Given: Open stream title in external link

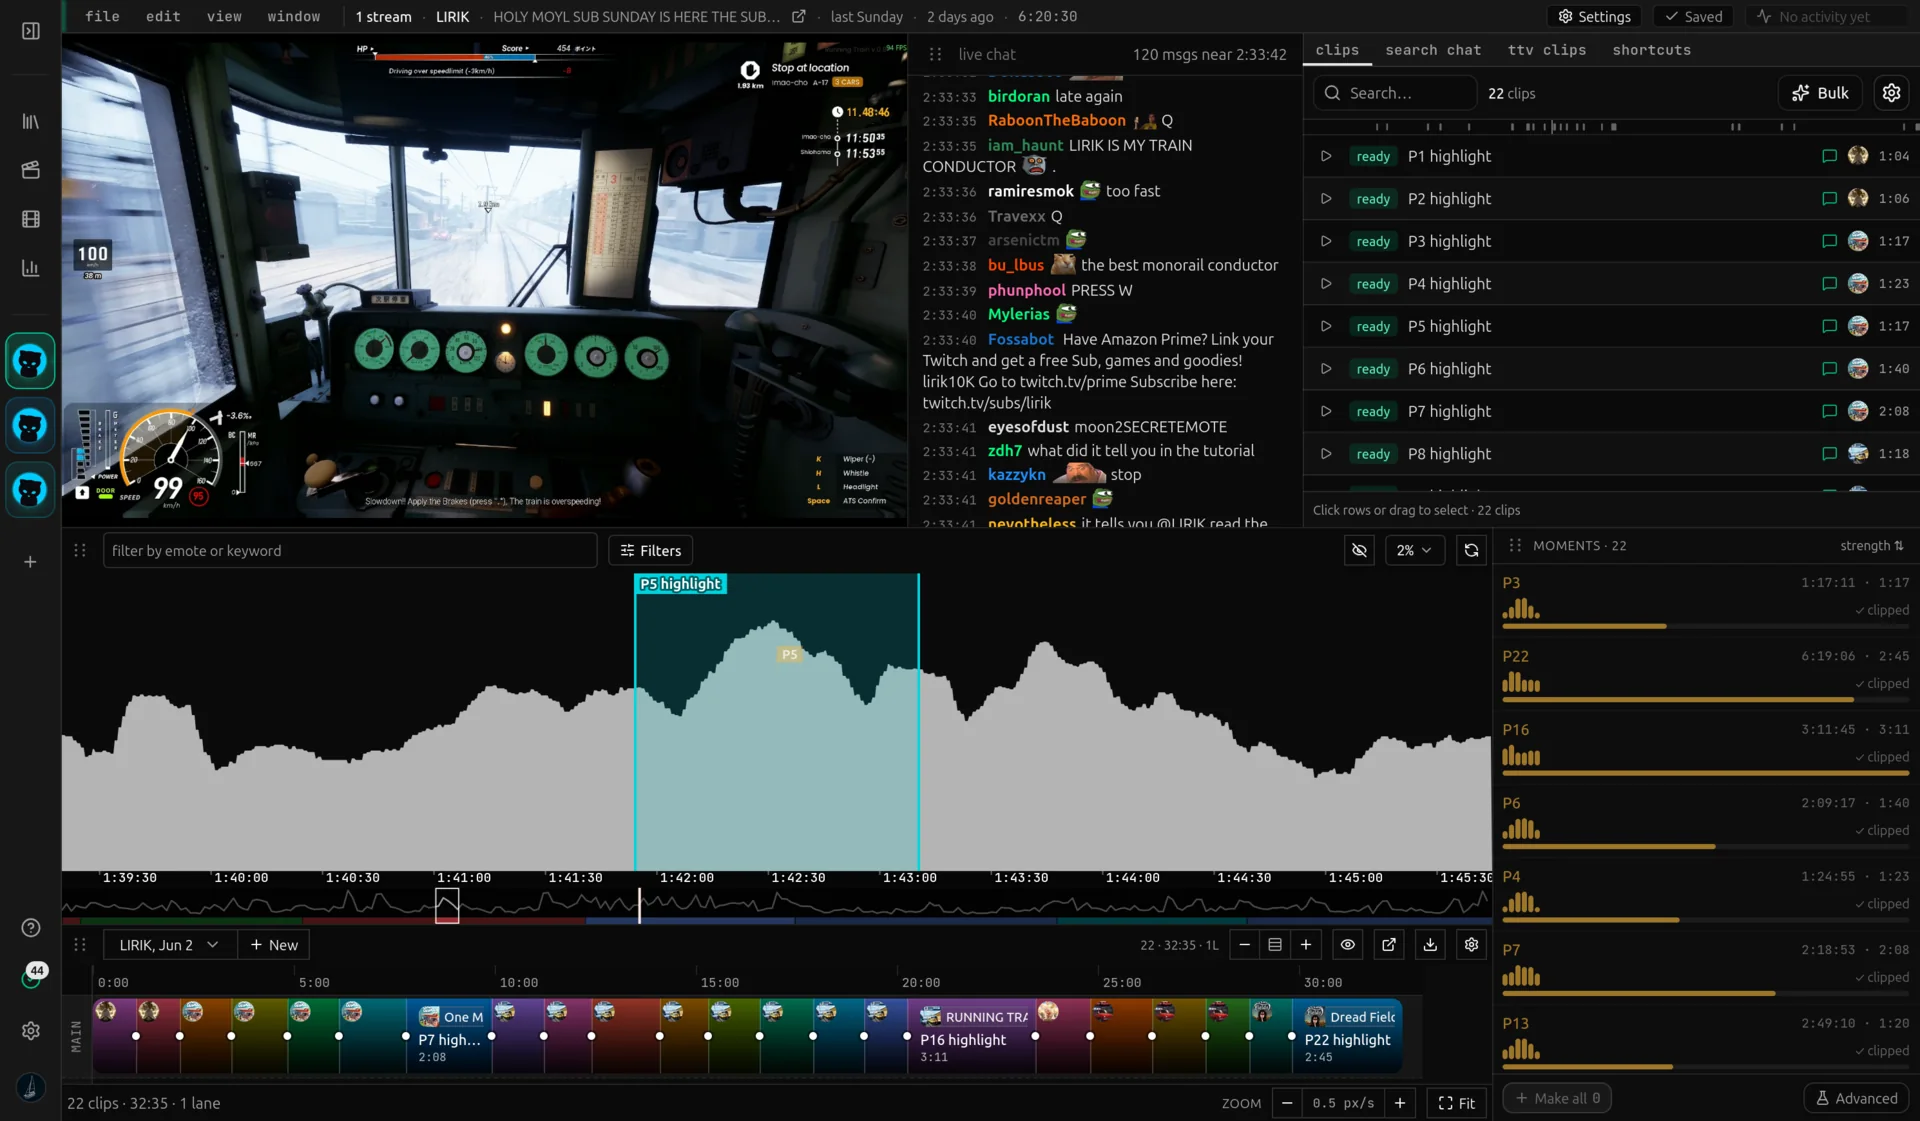Looking at the screenshot, I should point(799,17).
